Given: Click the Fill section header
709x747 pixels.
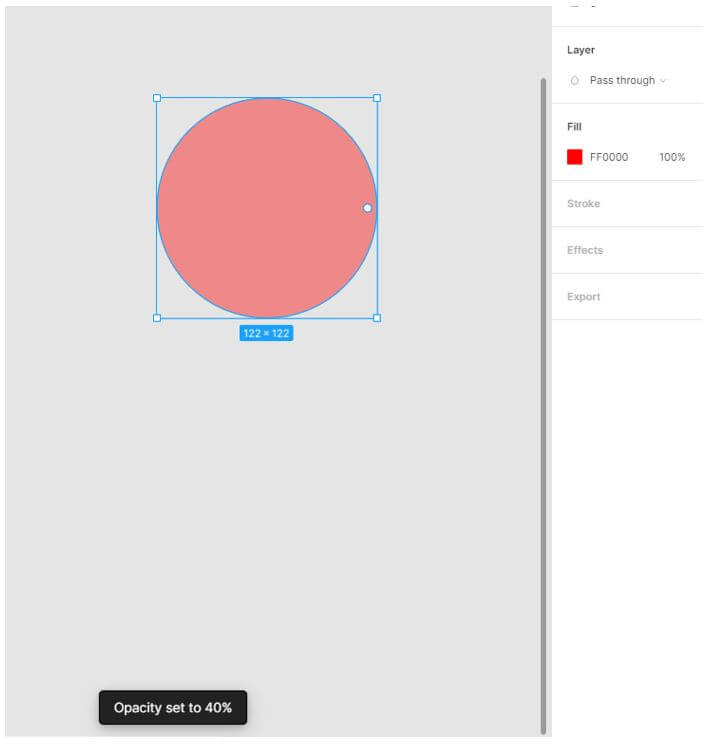Looking at the screenshot, I should pyautogui.click(x=574, y=127).
